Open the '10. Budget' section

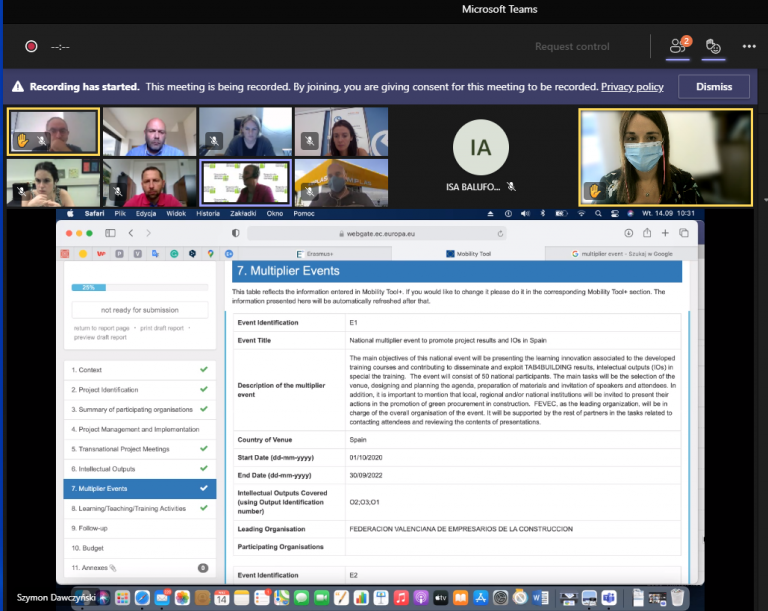tap(139, 548)
